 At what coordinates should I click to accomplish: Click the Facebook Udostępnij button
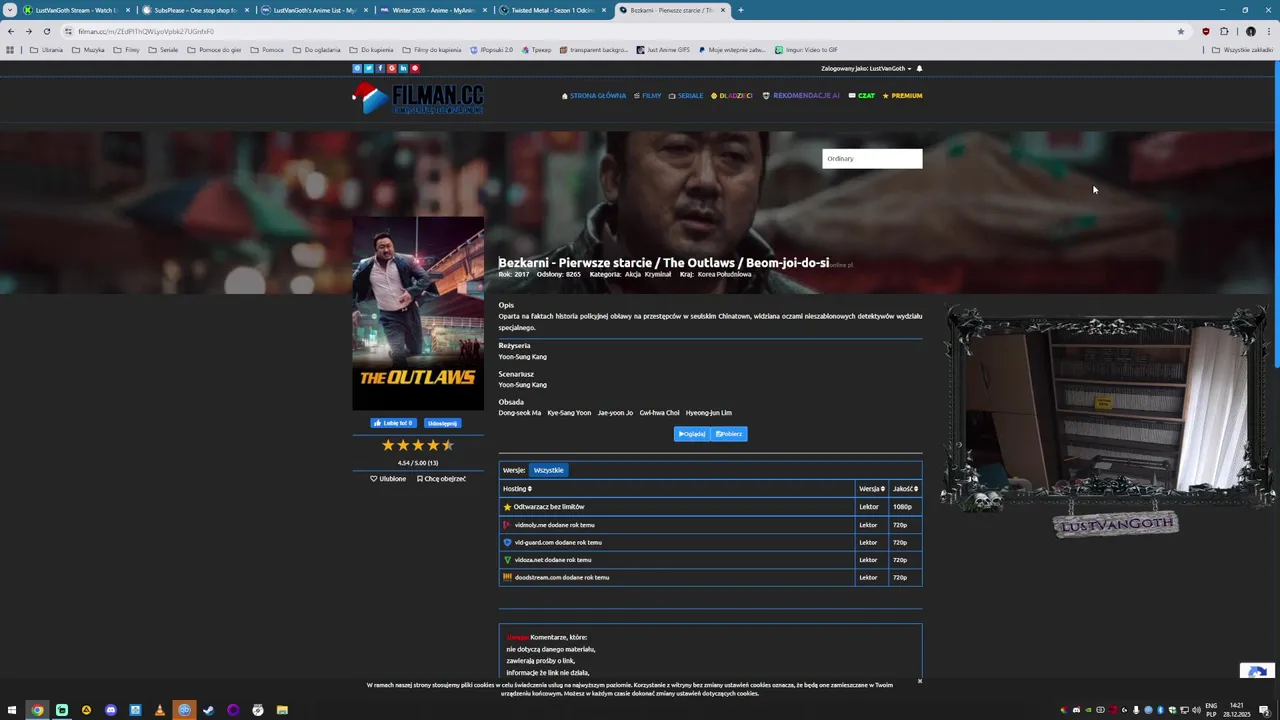pyautogui.click(x=442, y=423)
